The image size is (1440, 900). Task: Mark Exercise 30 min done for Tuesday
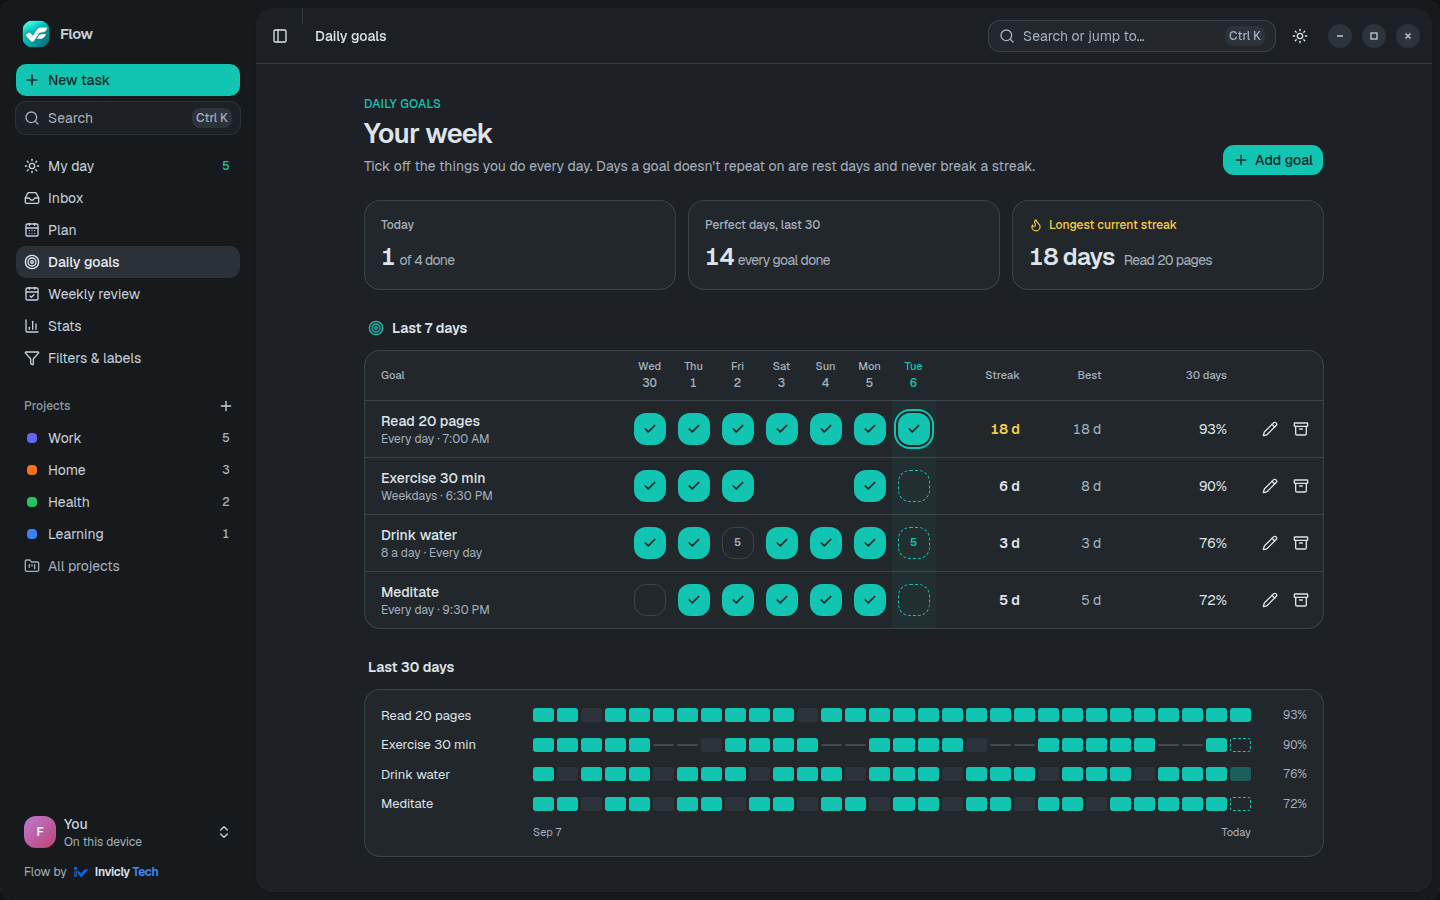coord(914,486)
